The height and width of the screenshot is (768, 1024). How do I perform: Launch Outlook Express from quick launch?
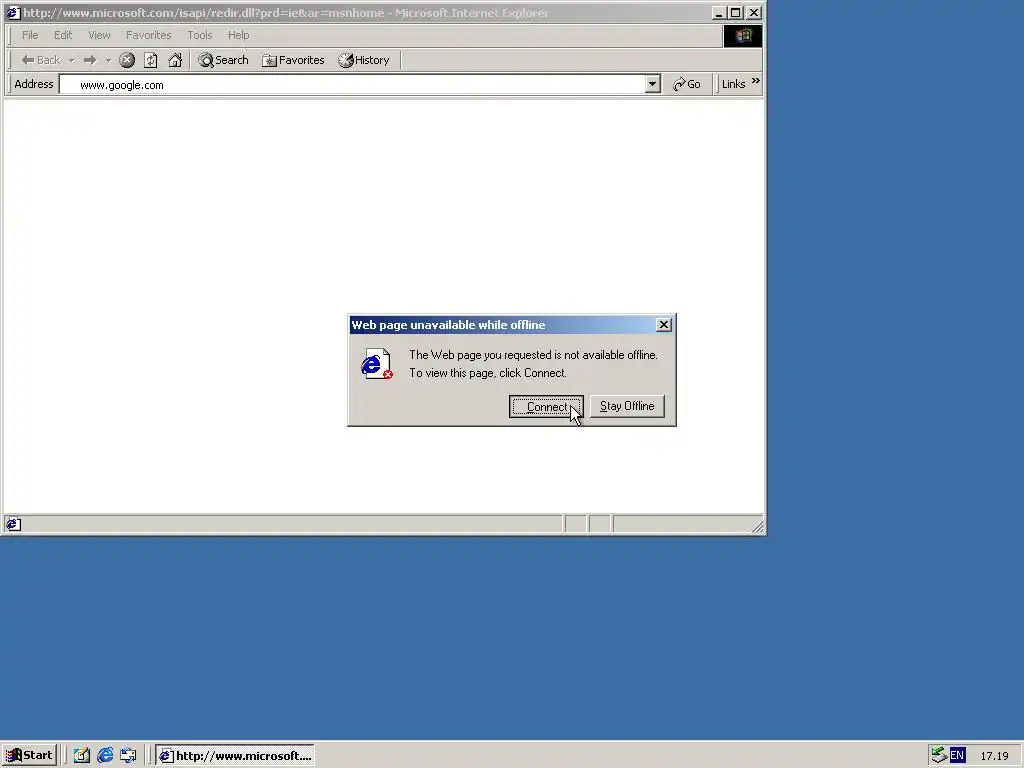pos(129,756)
